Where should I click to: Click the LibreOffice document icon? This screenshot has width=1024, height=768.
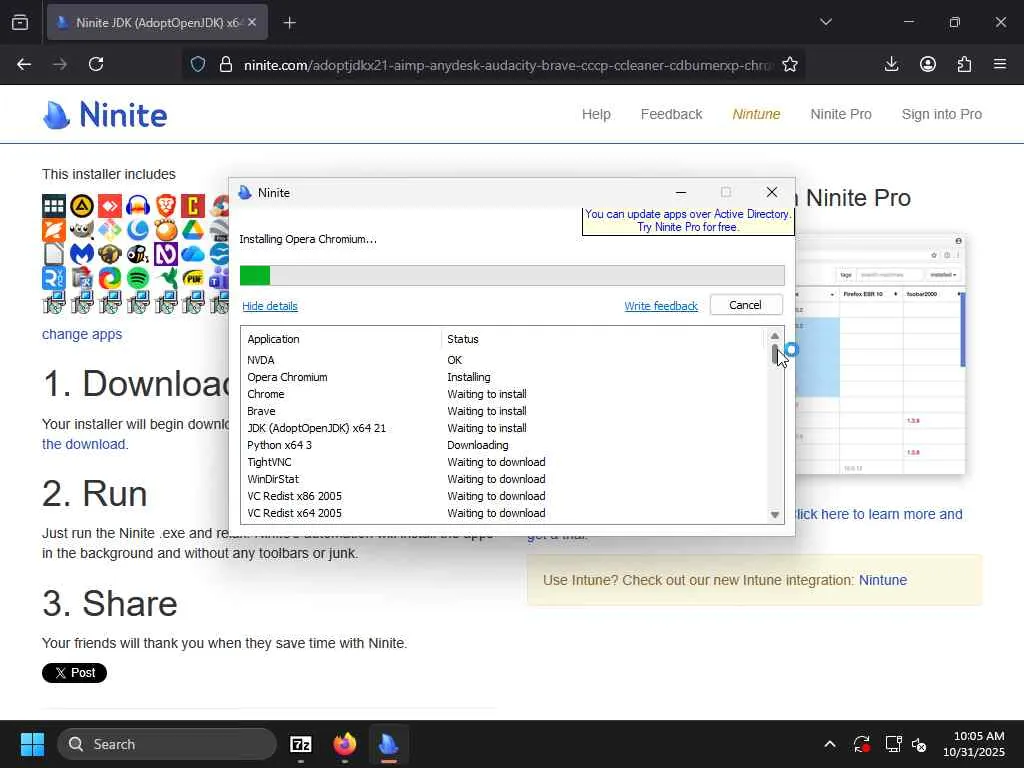pyautogui.click(x=54, y=254)
